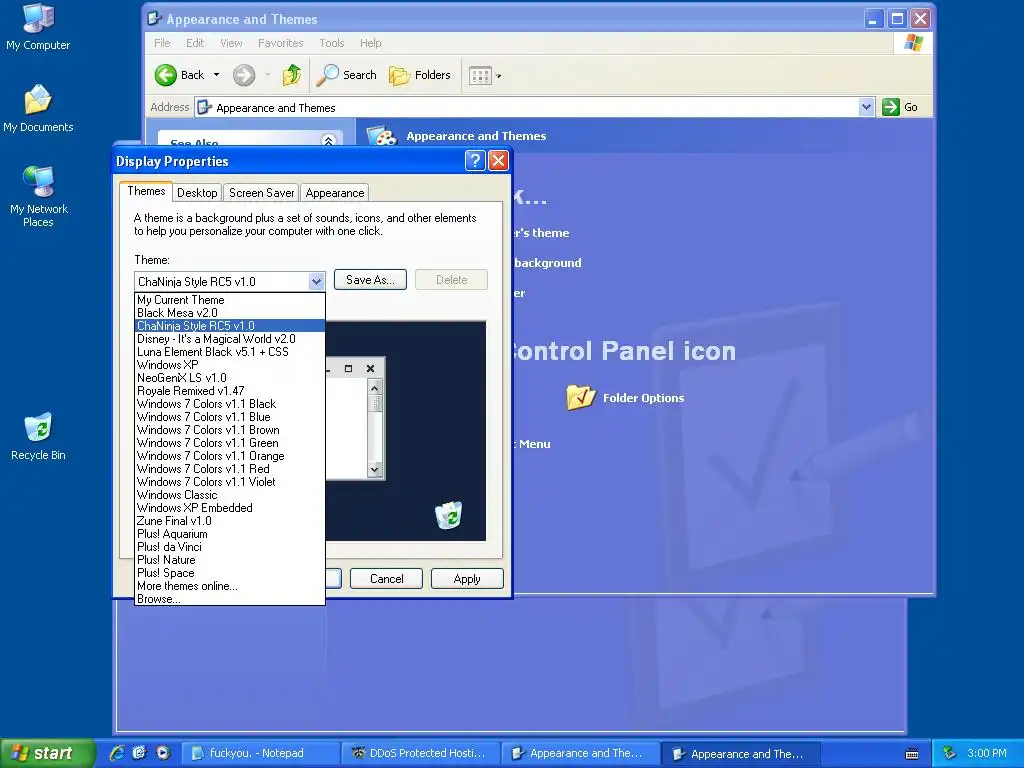The height and width of the screenshot is (768, 1024).
Task: Open DDoS Protected Hosting taskbar button
Action: click(421, 753)
